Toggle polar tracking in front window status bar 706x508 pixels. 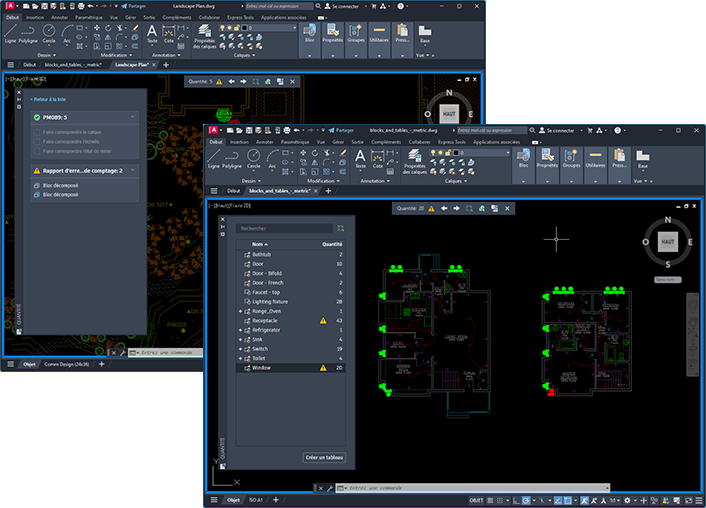(x=526, y=500)
